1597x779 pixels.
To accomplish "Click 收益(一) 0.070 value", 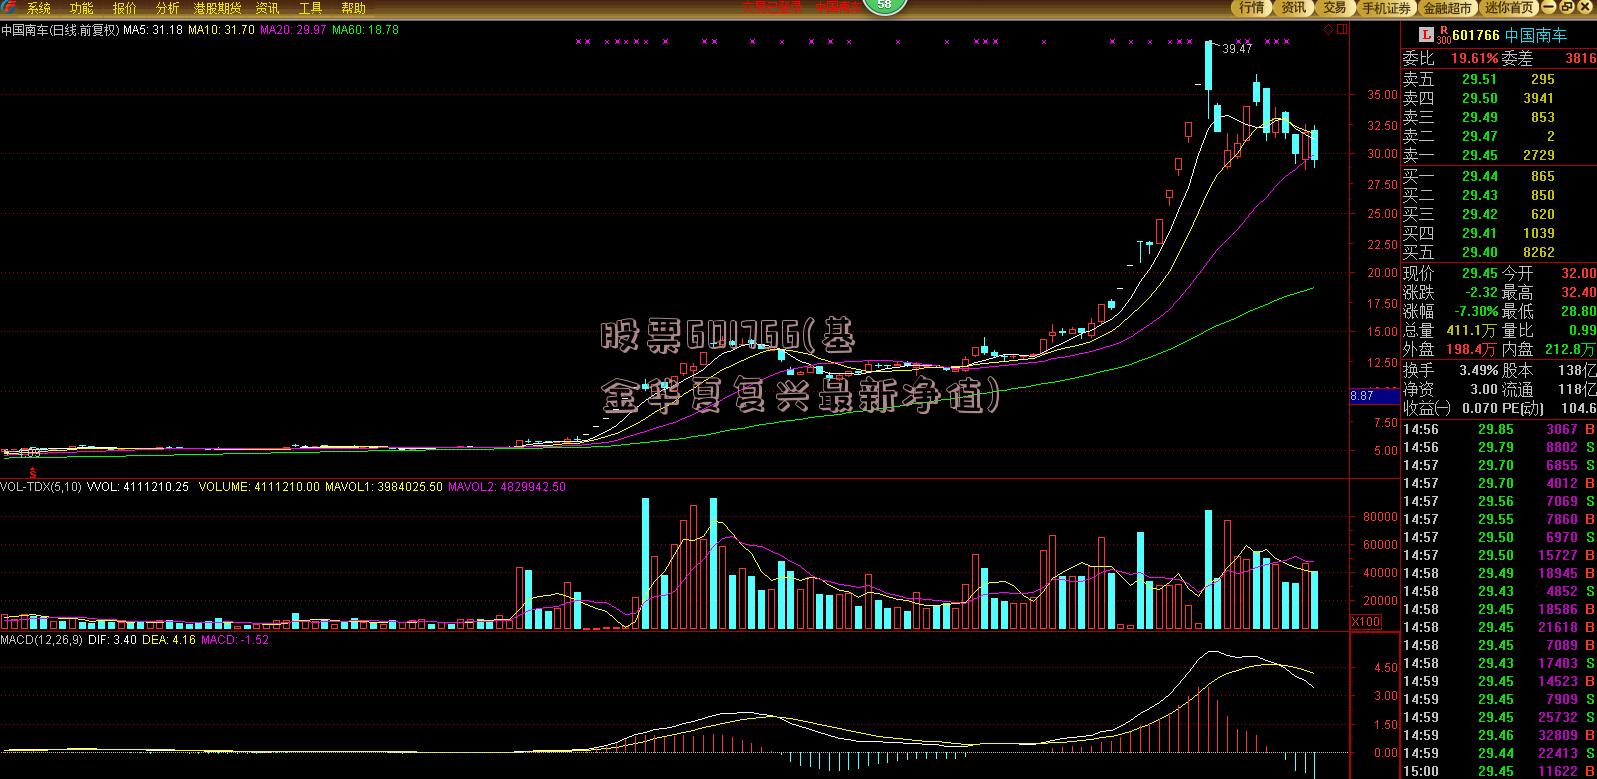I will point(1480,408).
